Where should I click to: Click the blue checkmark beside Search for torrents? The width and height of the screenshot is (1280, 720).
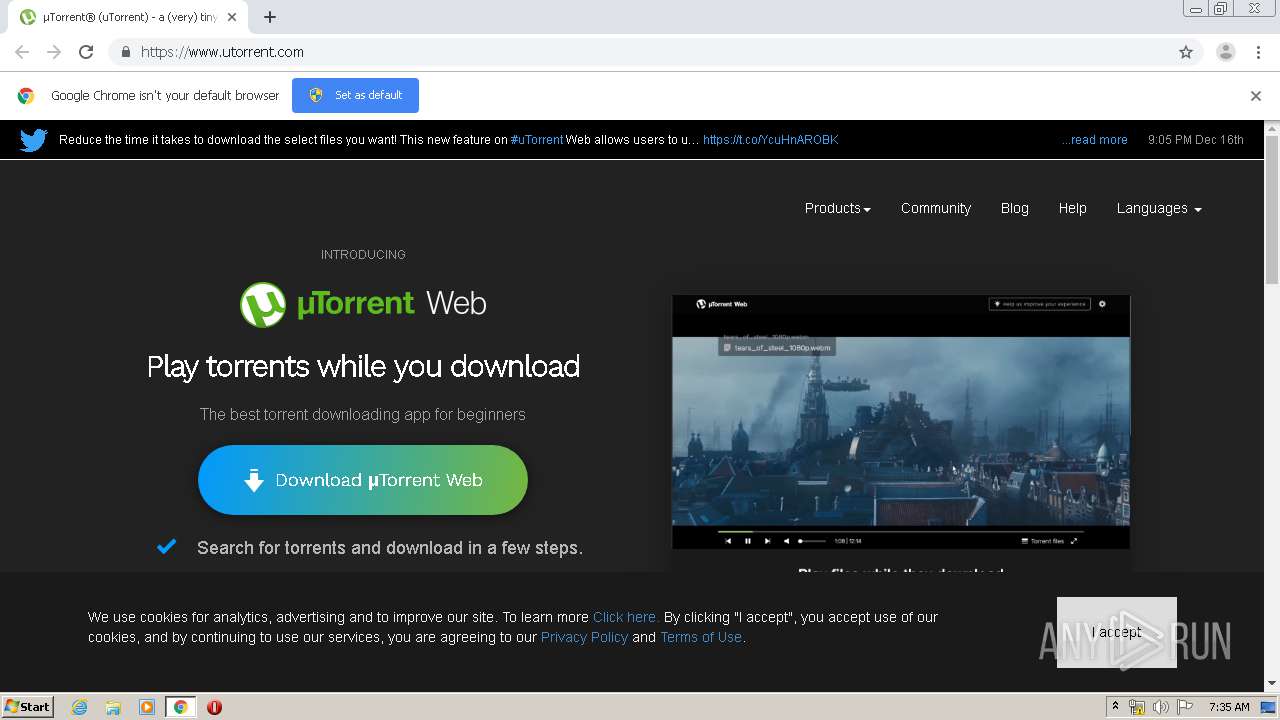pos(167,546)
